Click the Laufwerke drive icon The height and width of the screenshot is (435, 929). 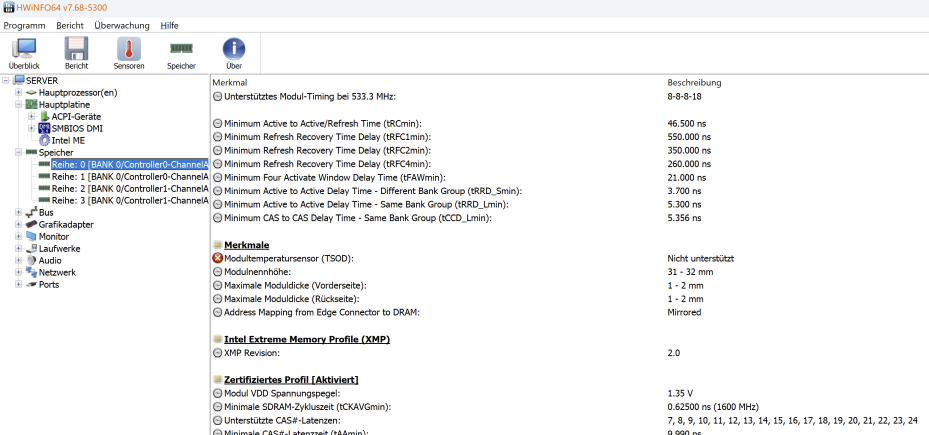(32, 248)
